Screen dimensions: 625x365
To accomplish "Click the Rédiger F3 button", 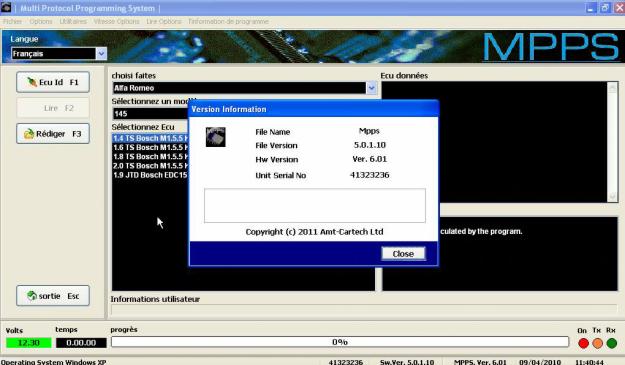I will pyautogui.click(x=53, y=133).
